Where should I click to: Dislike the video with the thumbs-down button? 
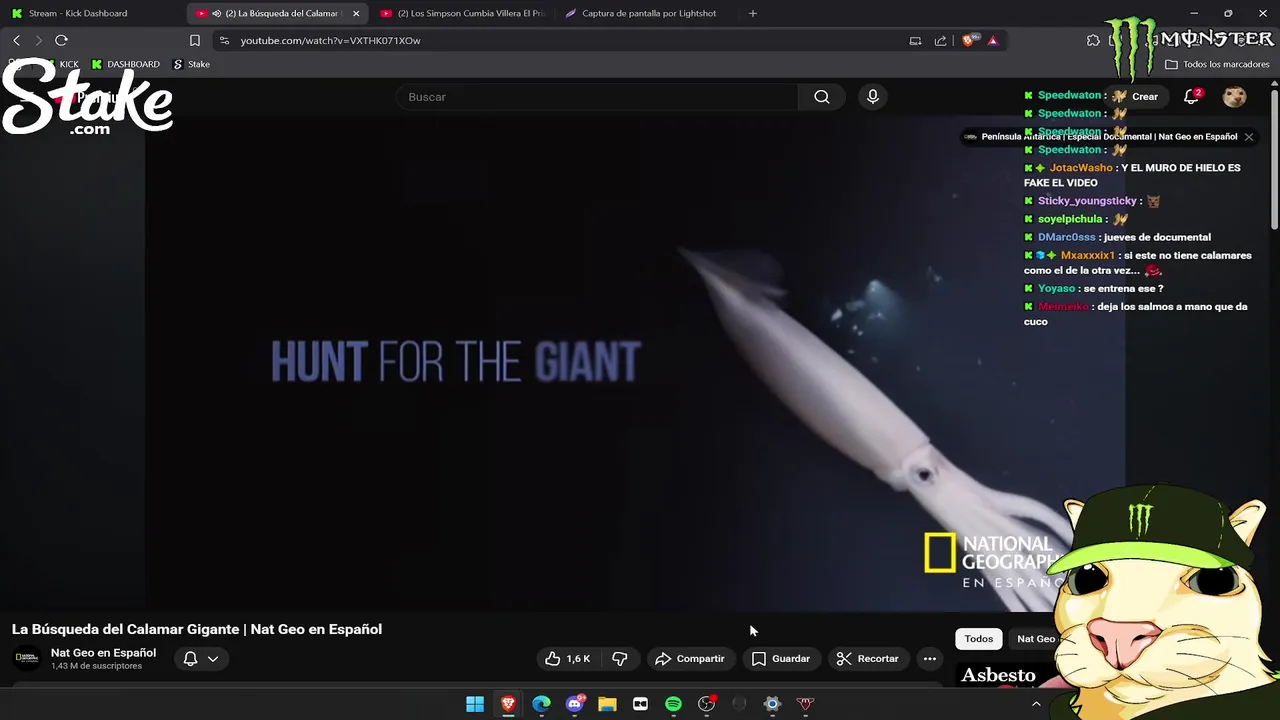(620, 658)
